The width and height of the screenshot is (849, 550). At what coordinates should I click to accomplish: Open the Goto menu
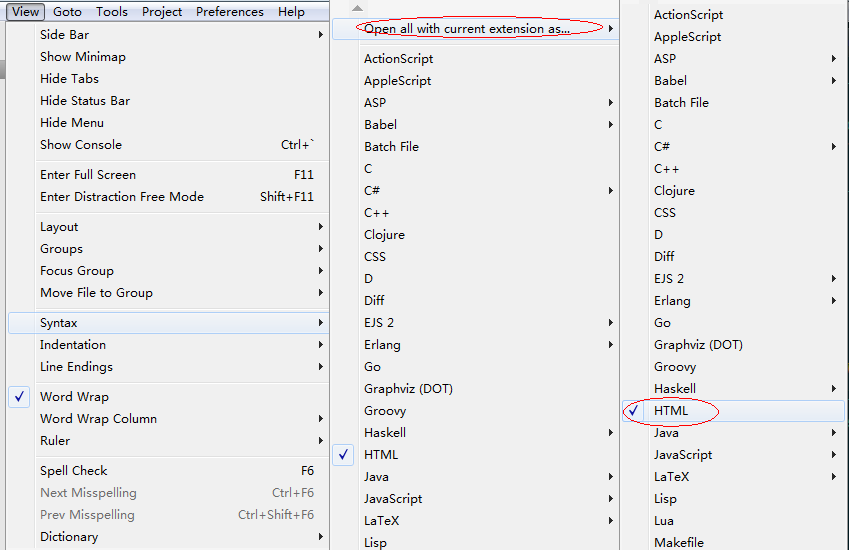(67, 11)
